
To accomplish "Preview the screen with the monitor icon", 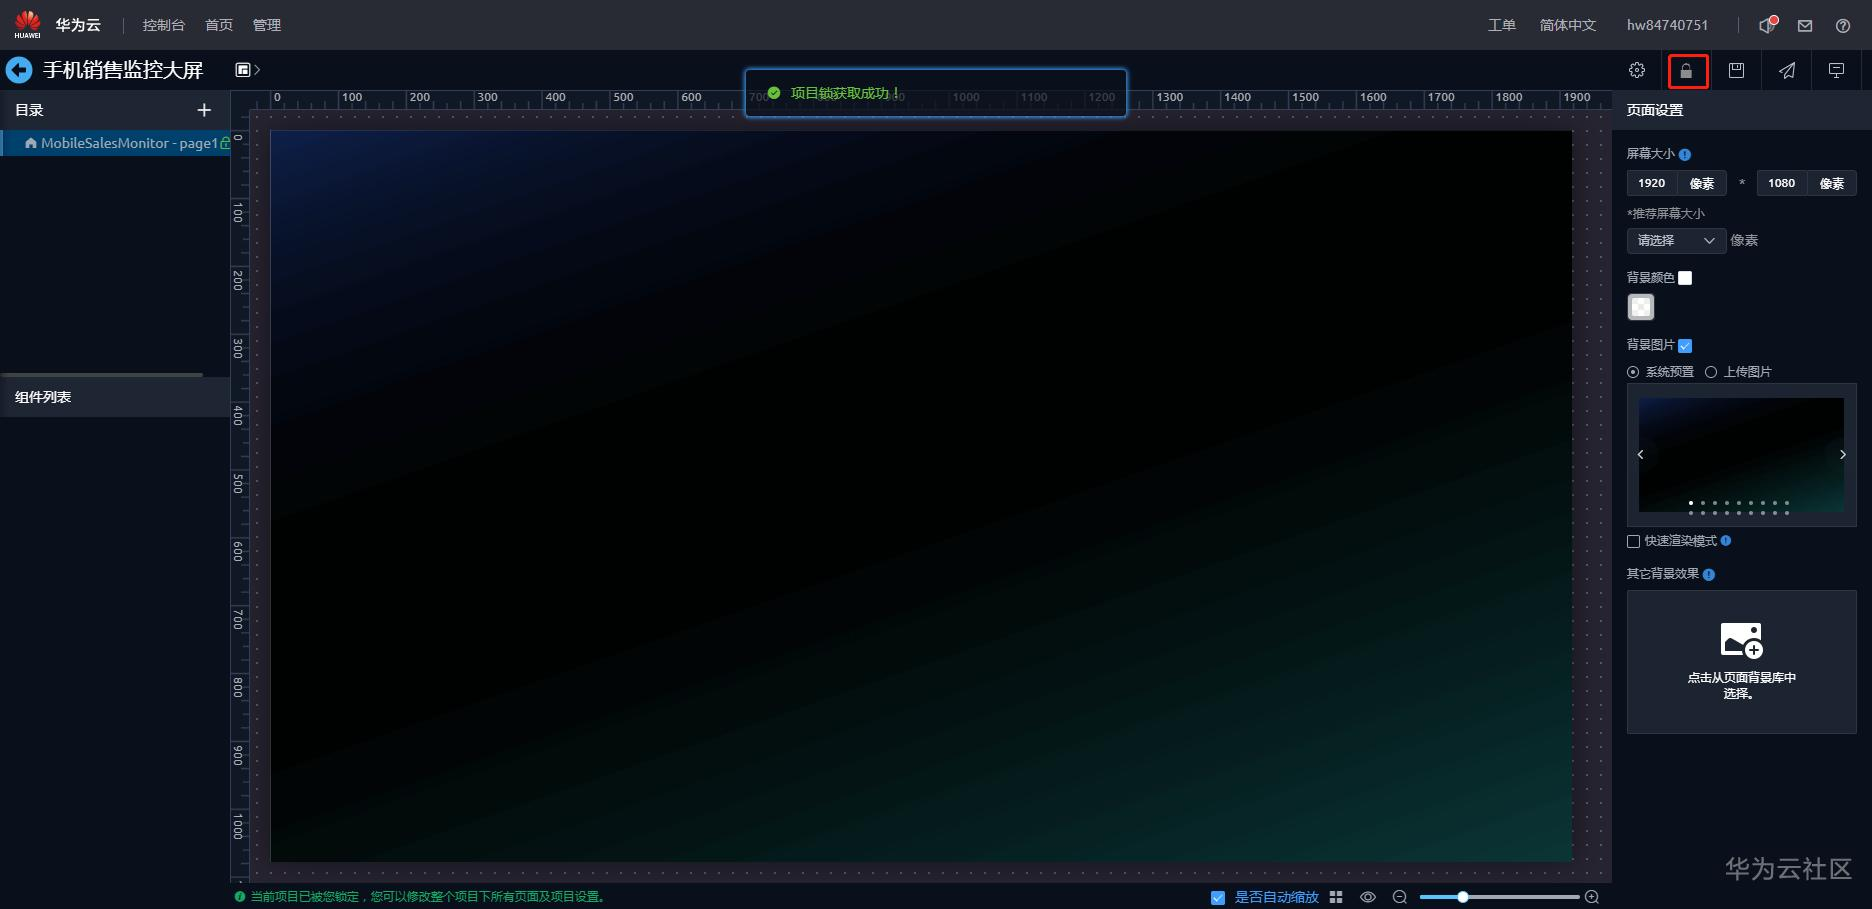I will (x=1837, y=70).
